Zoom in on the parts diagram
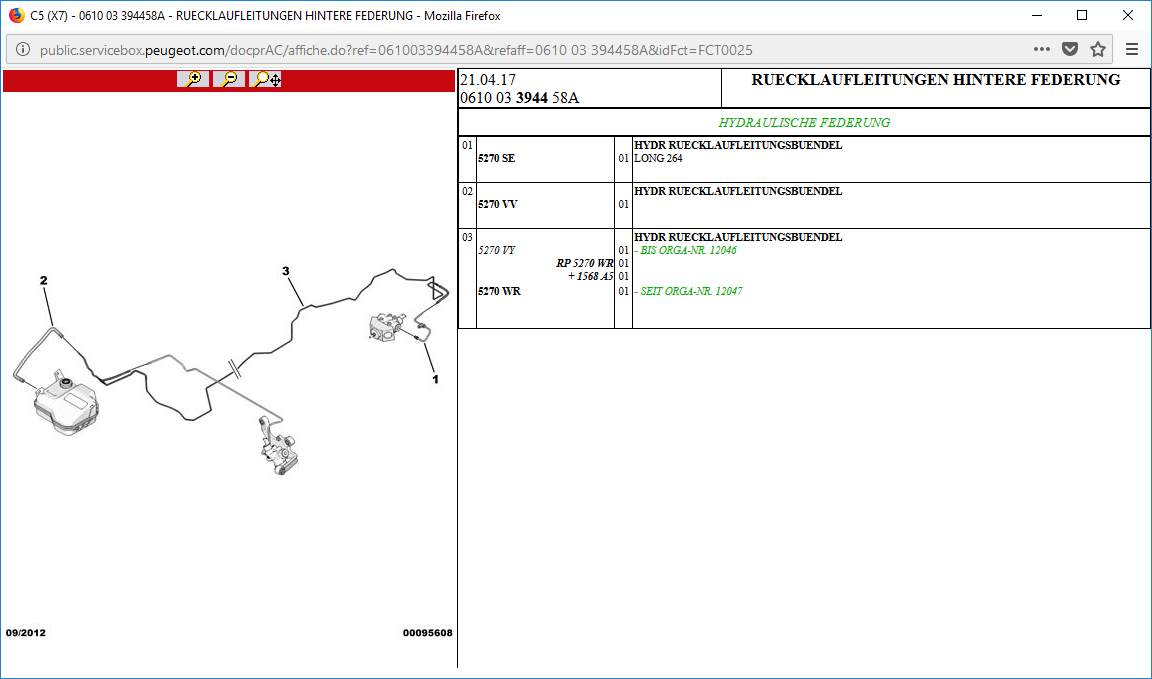 [x=193, y=79]
